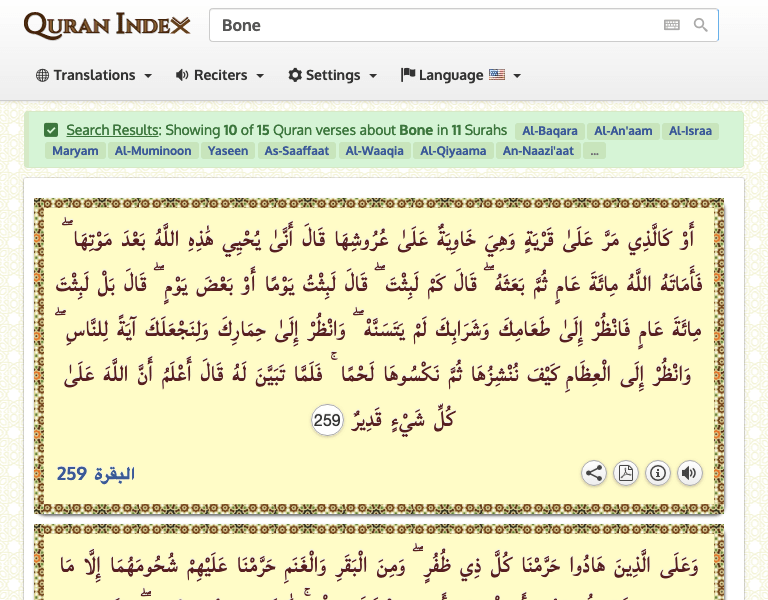Filter results by Al-Baqara surah
768x600 pixels.
pyautogui.click(x=550, y=130)
